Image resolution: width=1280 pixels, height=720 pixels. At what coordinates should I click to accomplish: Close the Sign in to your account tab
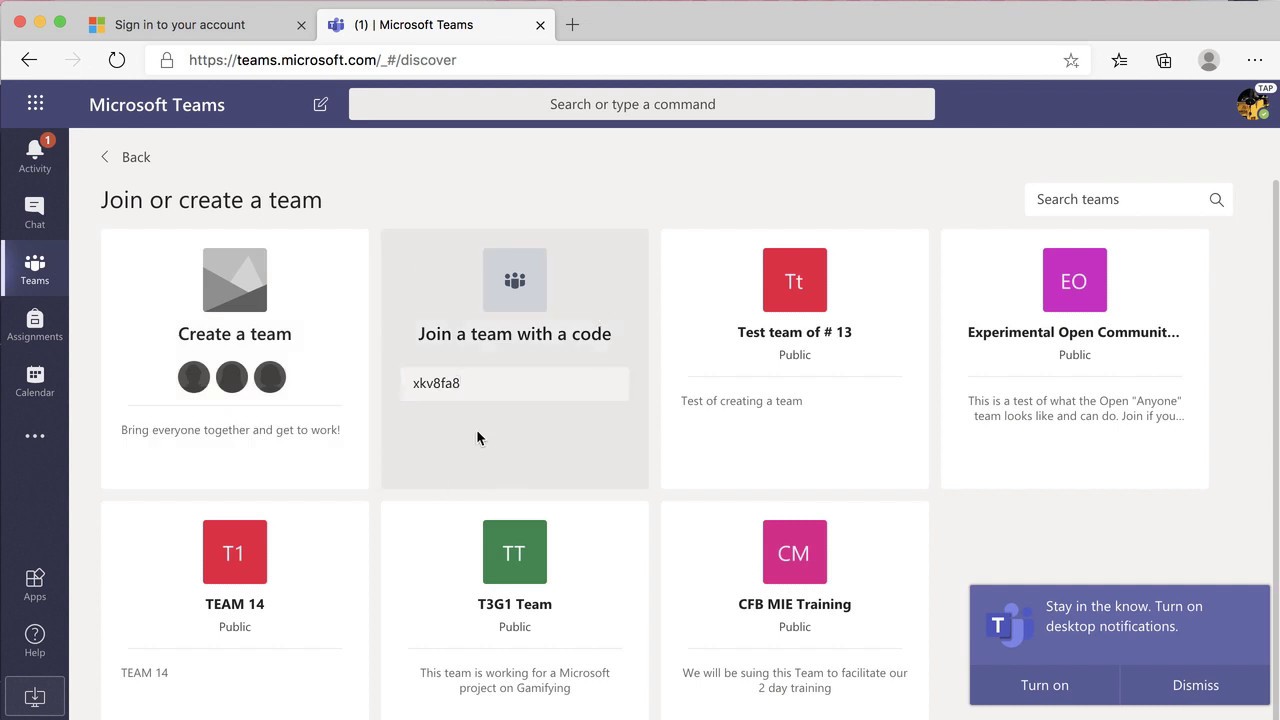tap(301, 25)
